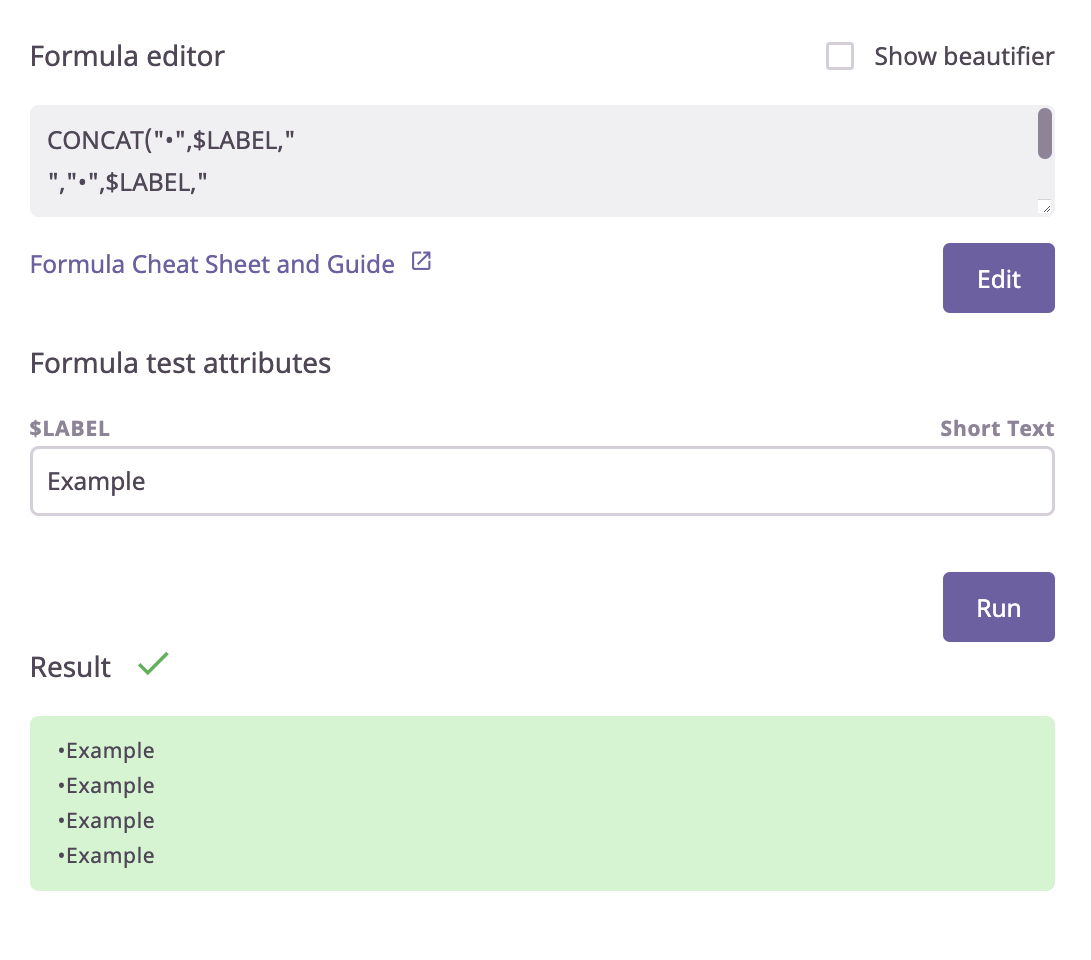Click the "Formula test attributes" heading
The height and width of the screenshot is (960, 1091).
point(180,362)
